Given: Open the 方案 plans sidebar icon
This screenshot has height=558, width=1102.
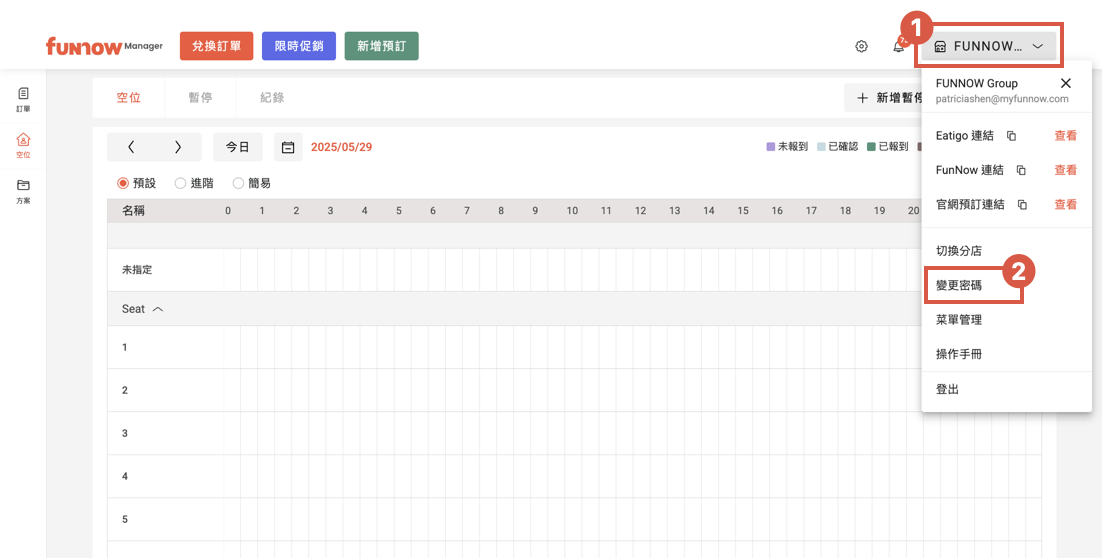Looking at the screenshot, I should click(x=23, y=191).
